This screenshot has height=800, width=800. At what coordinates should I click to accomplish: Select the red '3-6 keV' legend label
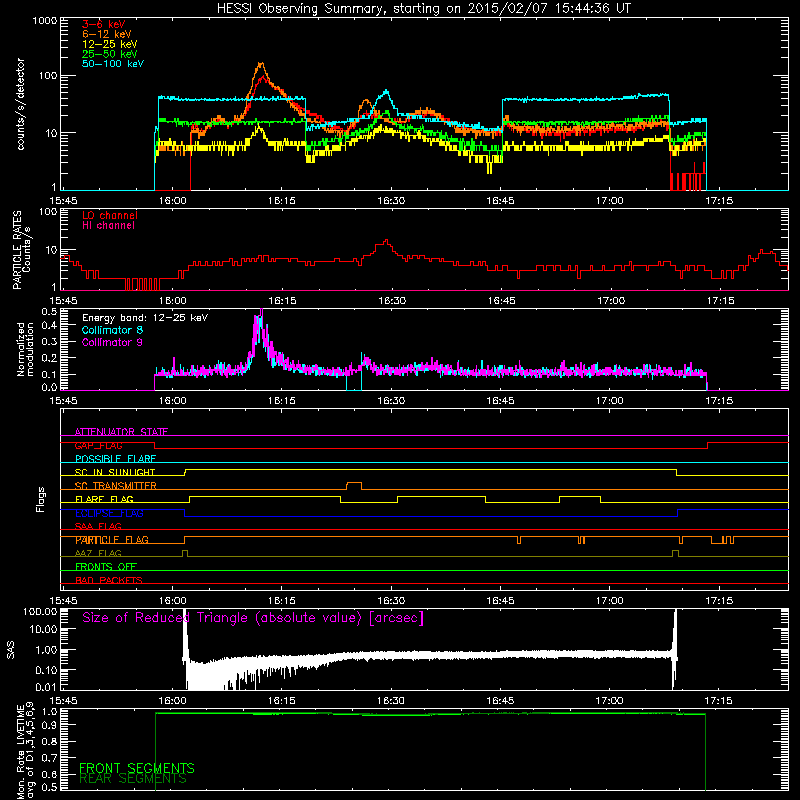[x=104, y=24]
